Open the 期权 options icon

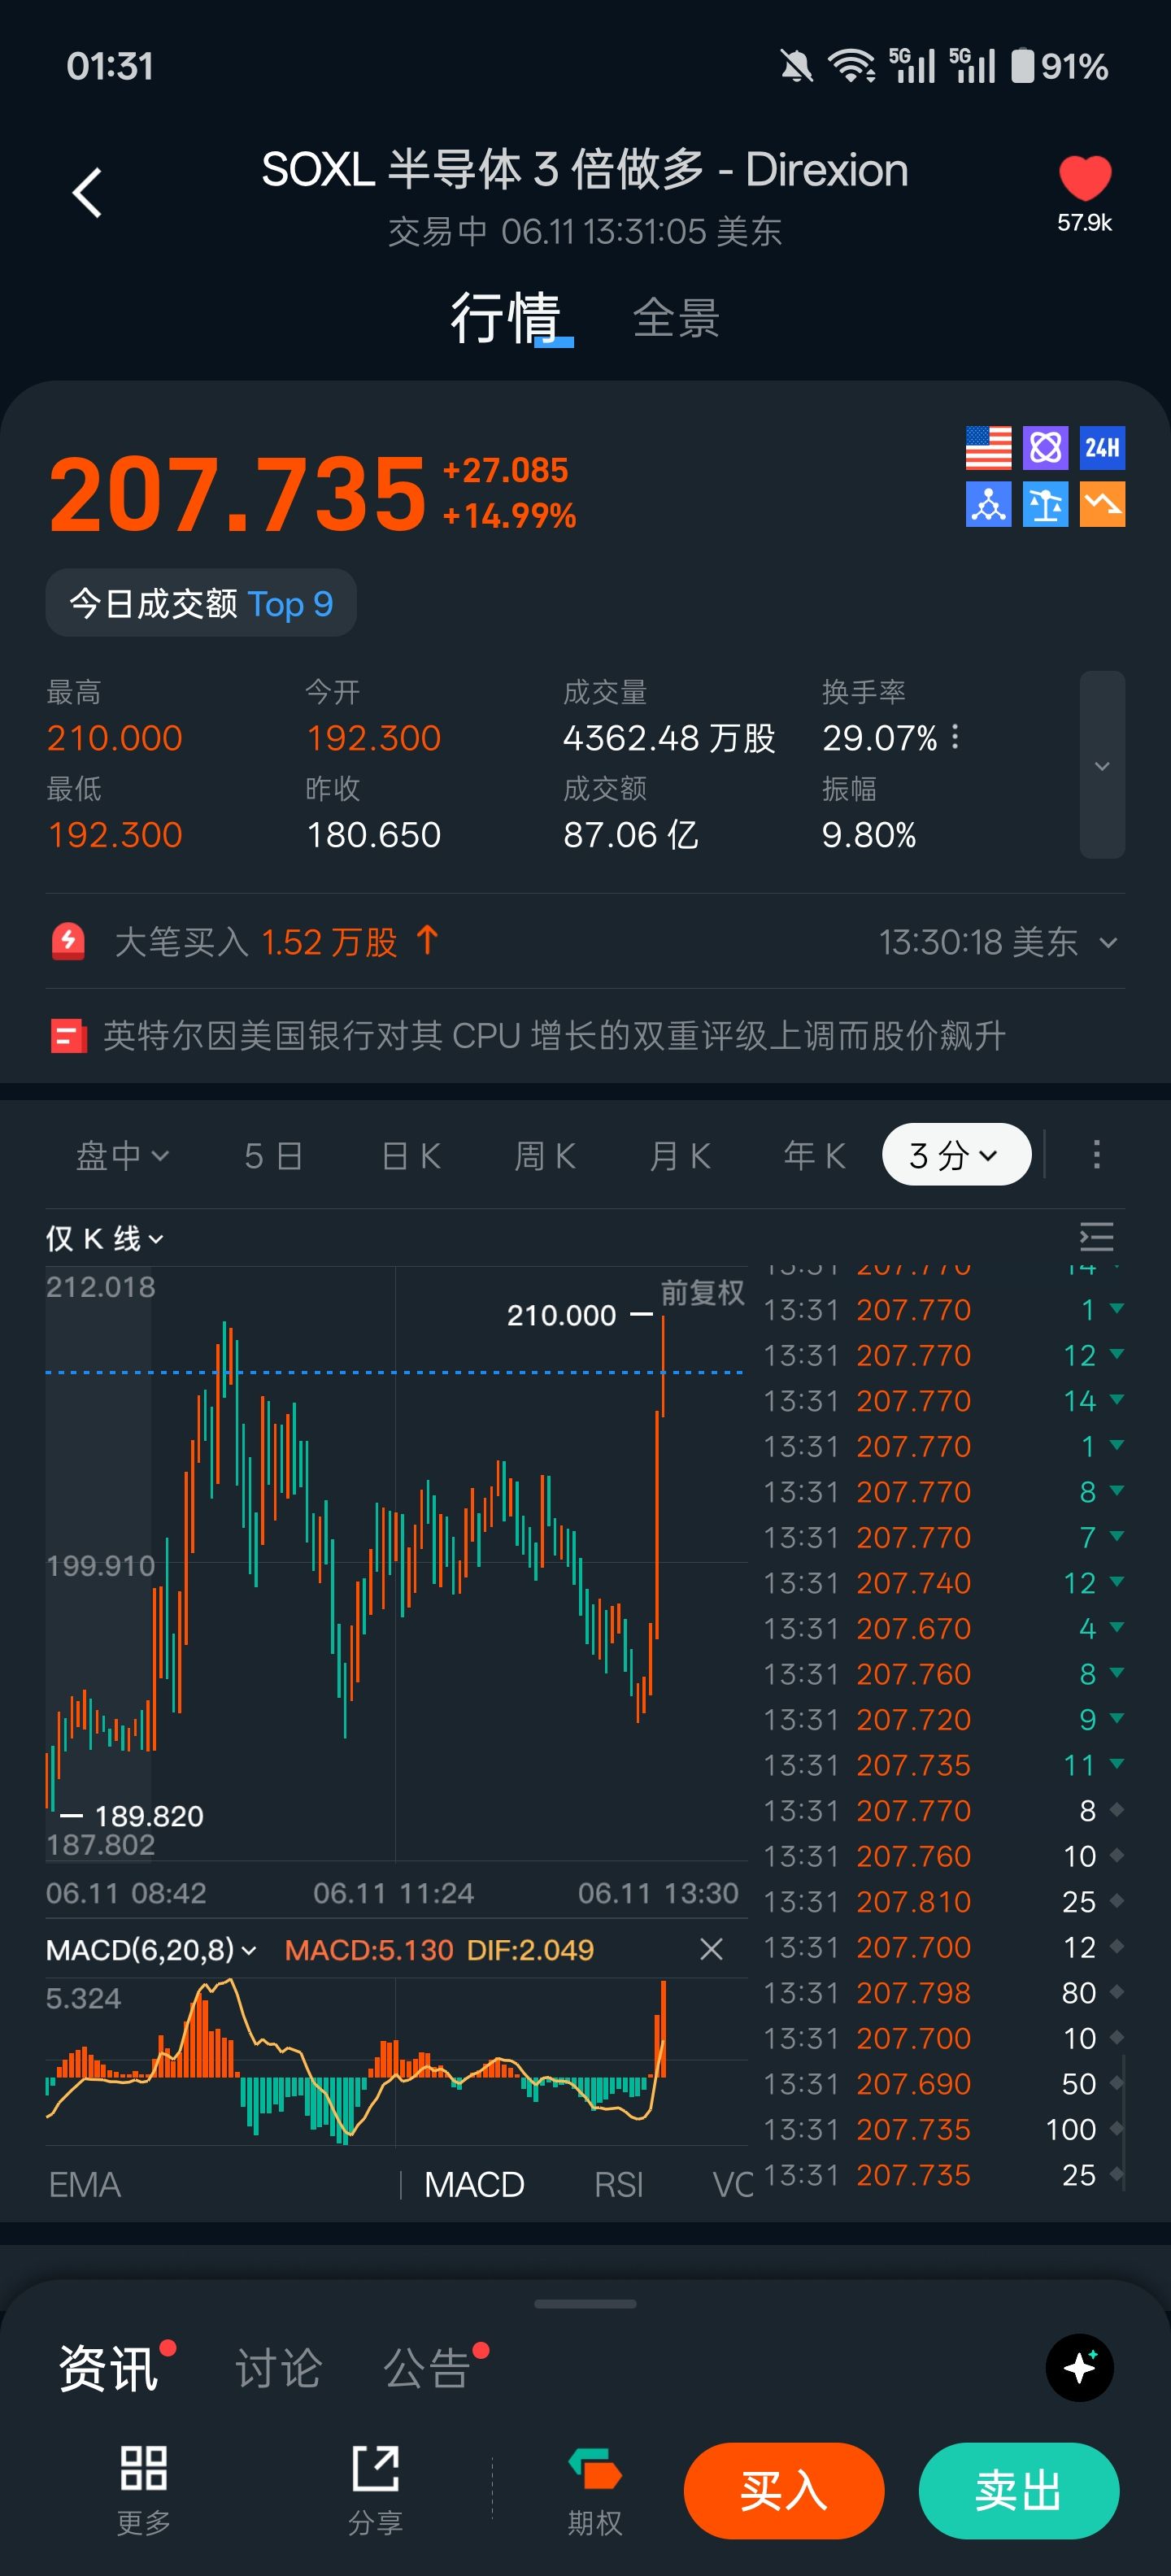[595, 2468]
